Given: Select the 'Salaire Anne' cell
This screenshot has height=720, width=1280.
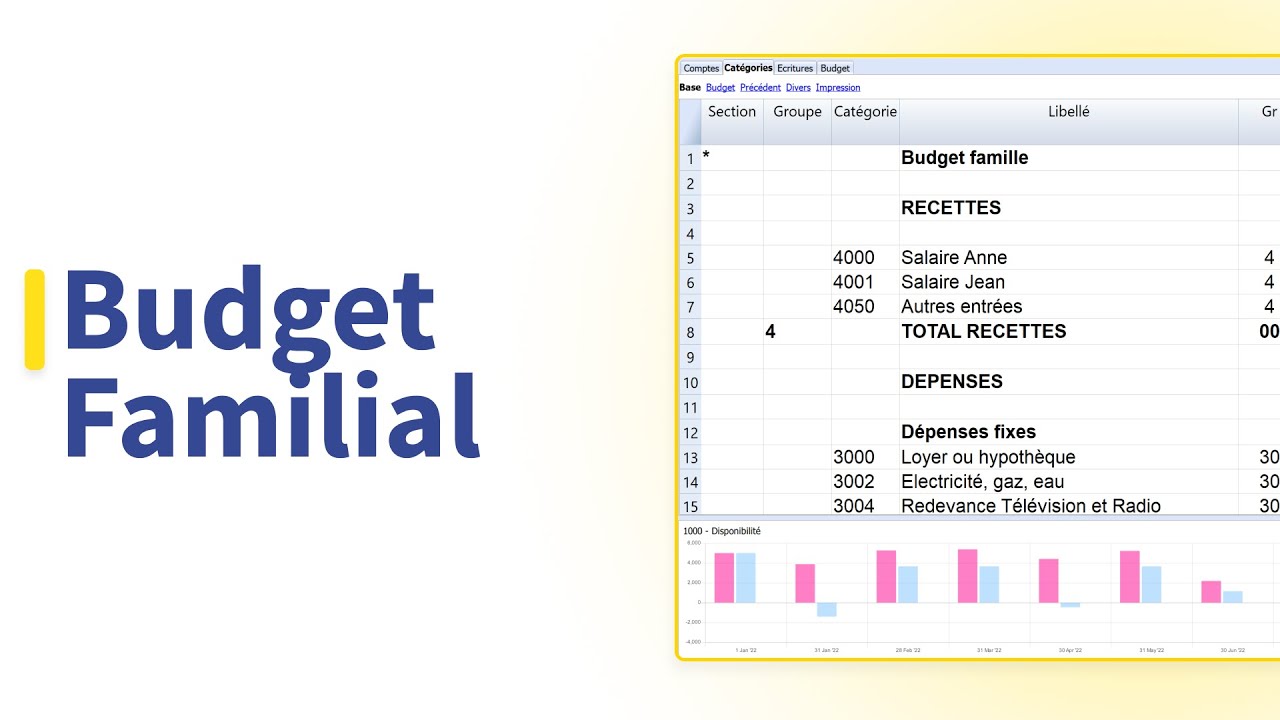Looking at the screenshot, I should (1069, 258).
